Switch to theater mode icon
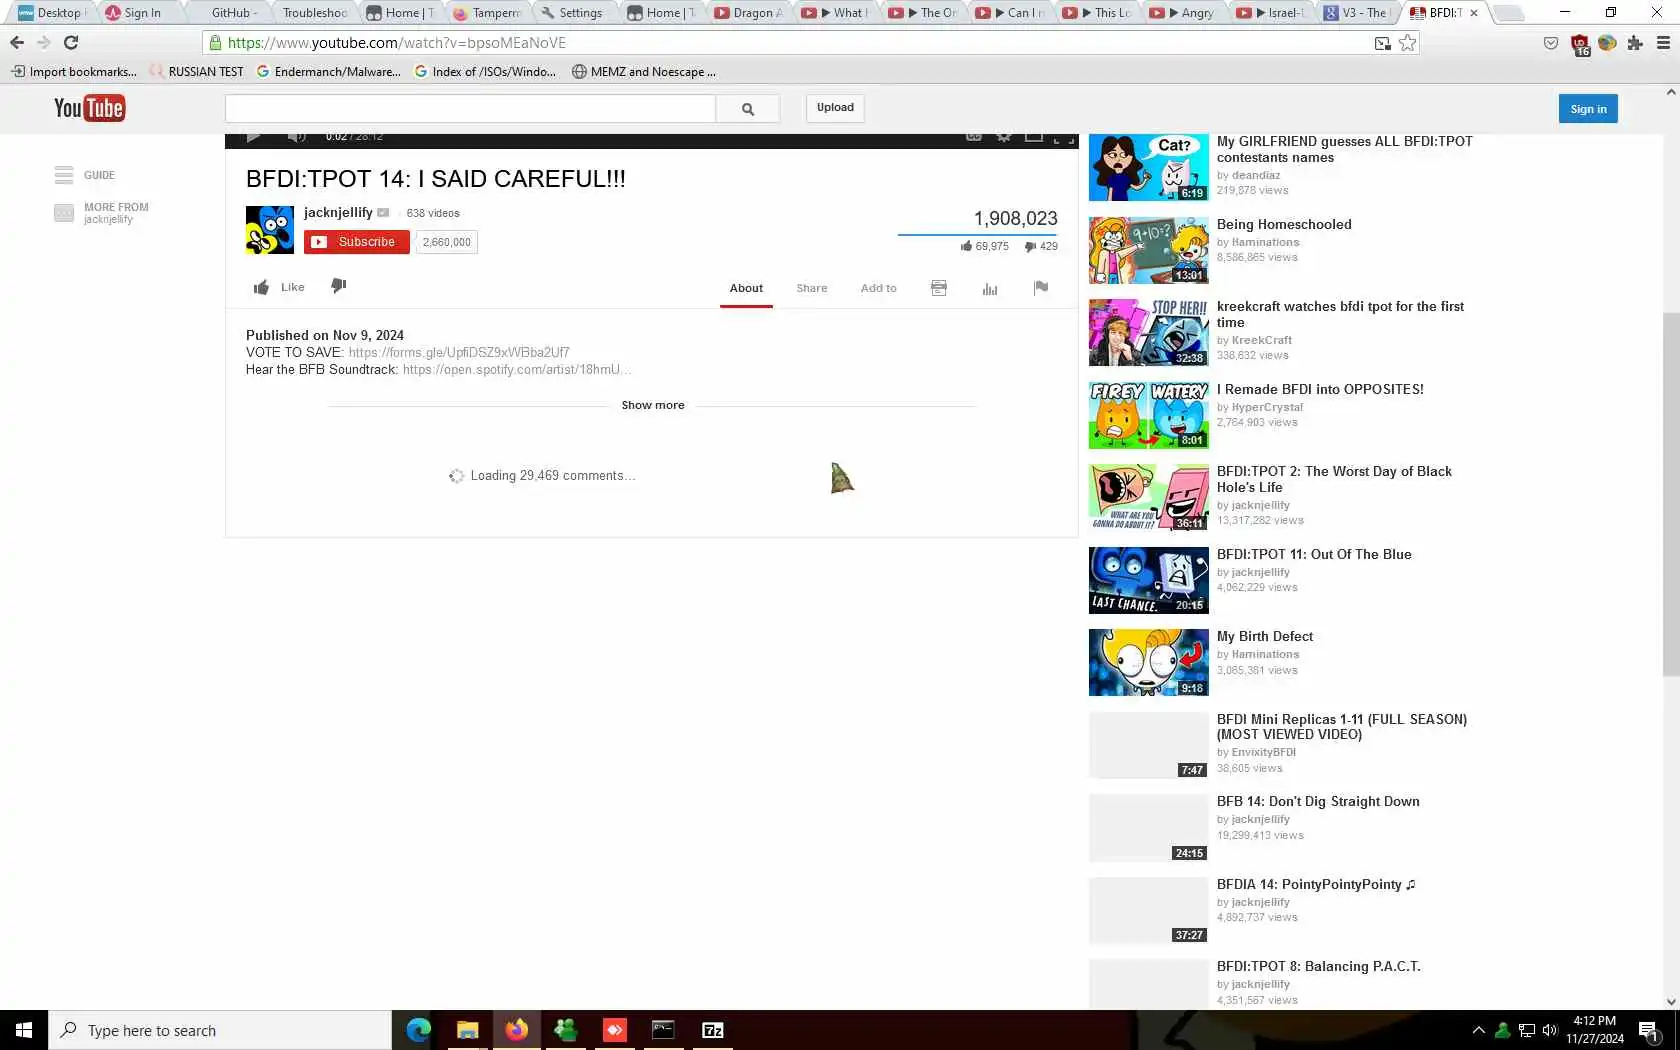 click(x=1034, y=137)
